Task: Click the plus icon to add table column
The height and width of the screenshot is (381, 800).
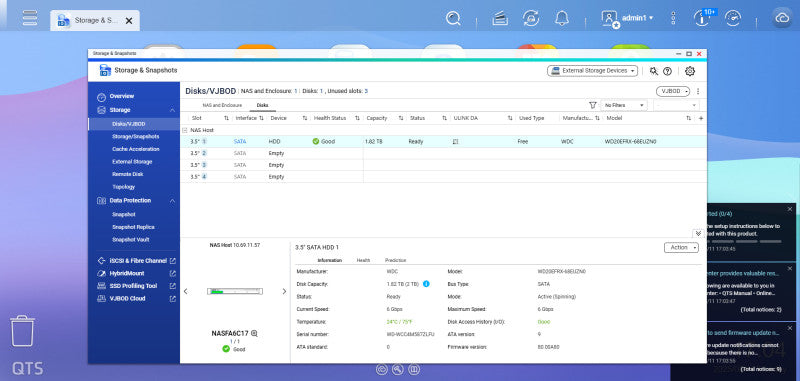Action: [x=701, y=118]
